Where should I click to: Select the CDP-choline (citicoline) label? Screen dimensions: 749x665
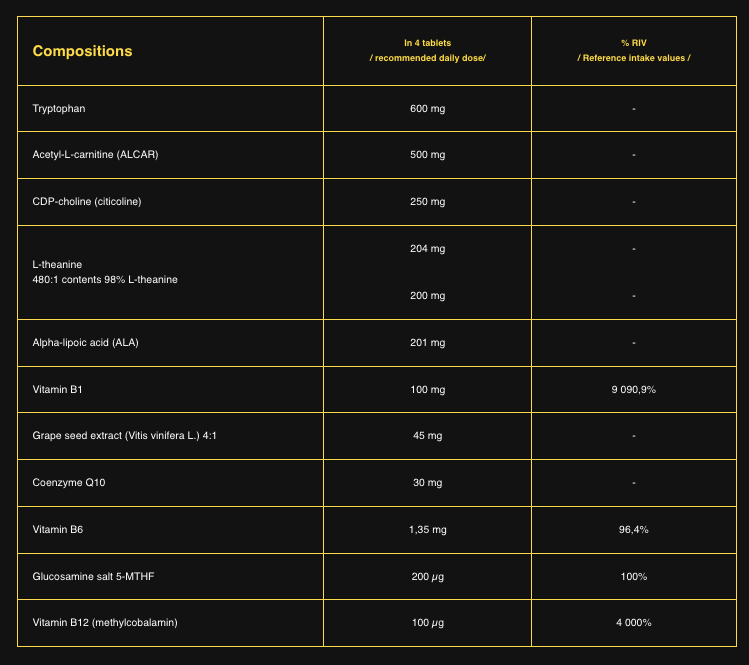click(x=87, y=202)
